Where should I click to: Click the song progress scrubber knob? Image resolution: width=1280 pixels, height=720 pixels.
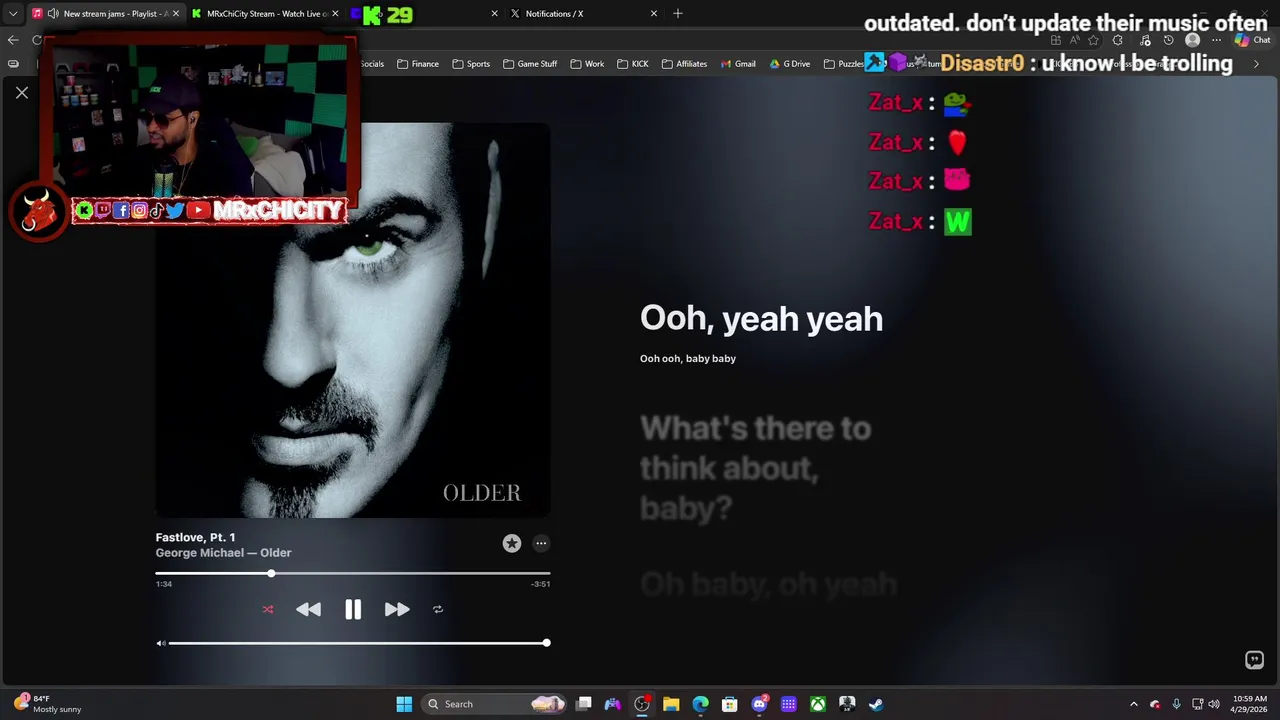click(x=271, y=574)
